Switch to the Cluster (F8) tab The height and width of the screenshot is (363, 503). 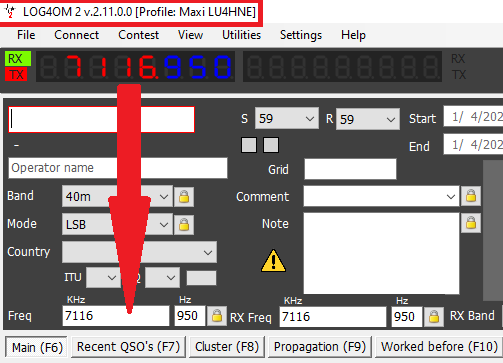pyautogui.click(x=227, y=347)
